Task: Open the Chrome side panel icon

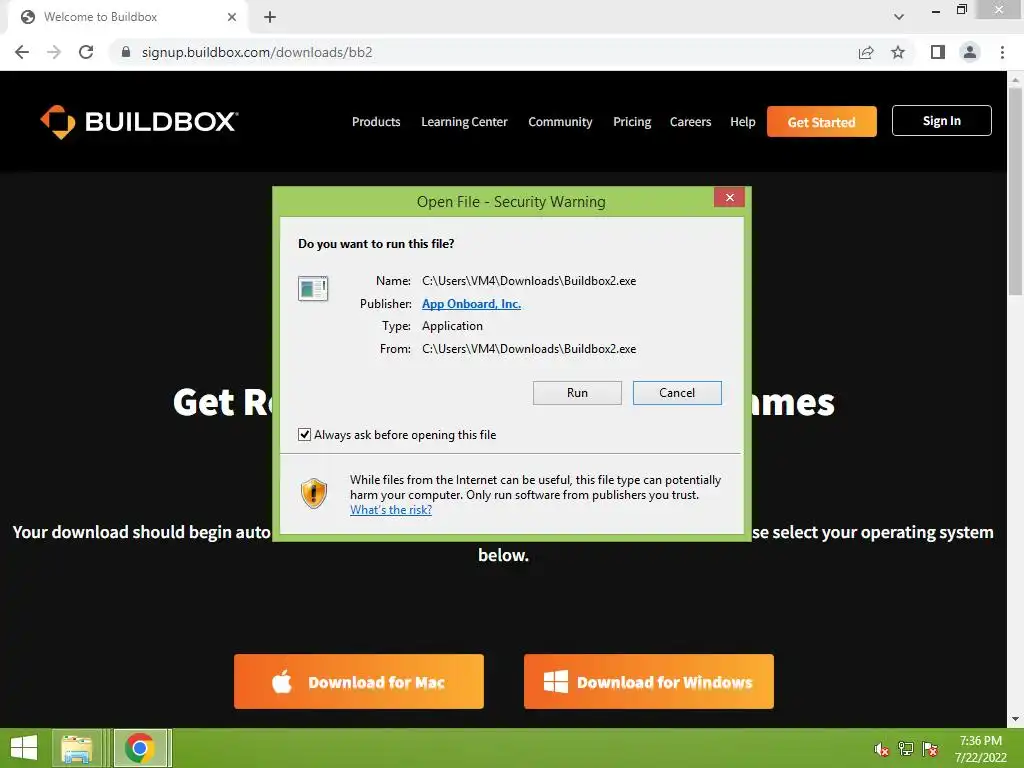Action: tap(938, 52)
